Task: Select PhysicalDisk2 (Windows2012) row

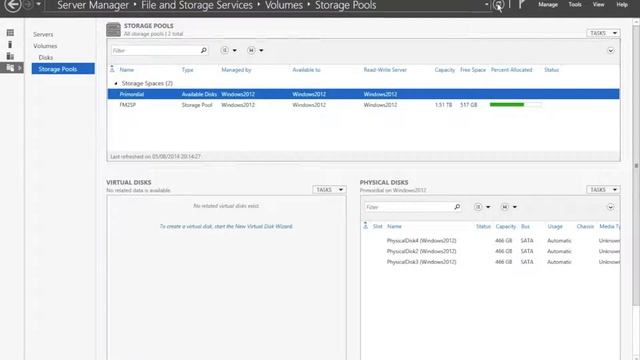Action: (490, 251)
